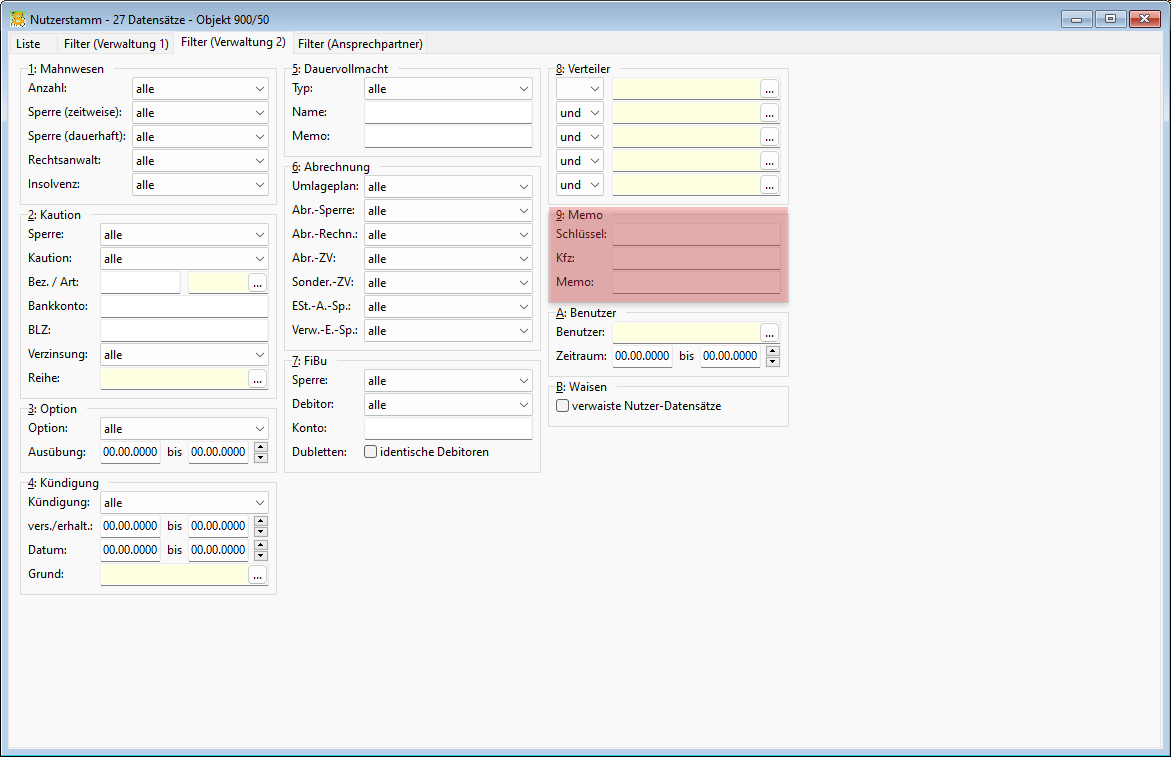Expand the Sperre (zeitweise) dropdown
Image resolution: width=1171 pixels, height=757 pixels.
click(200, 113)
